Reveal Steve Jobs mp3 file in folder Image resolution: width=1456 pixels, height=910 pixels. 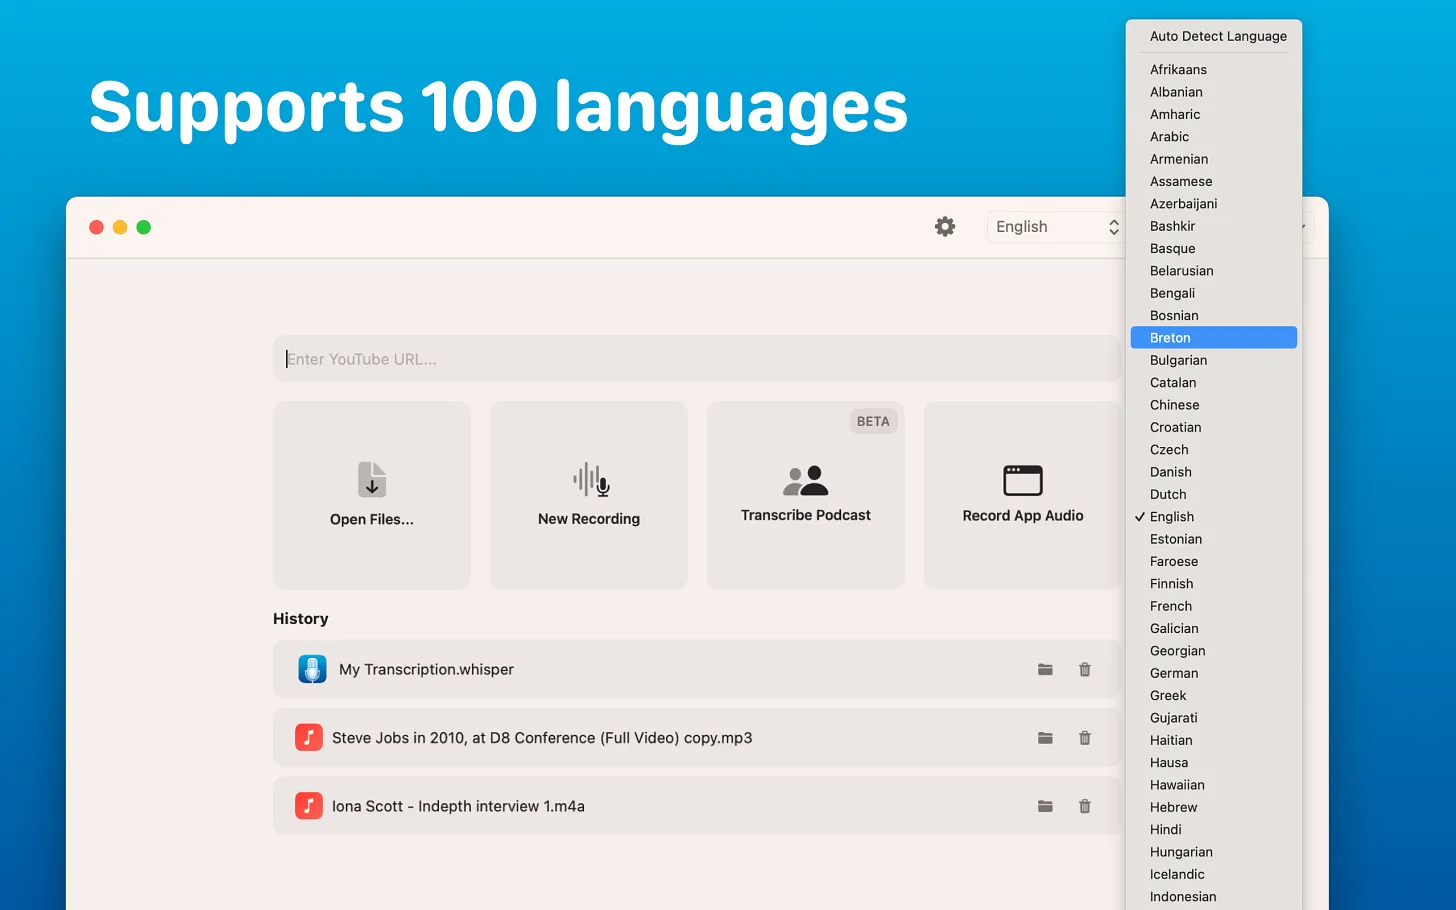1045,738
